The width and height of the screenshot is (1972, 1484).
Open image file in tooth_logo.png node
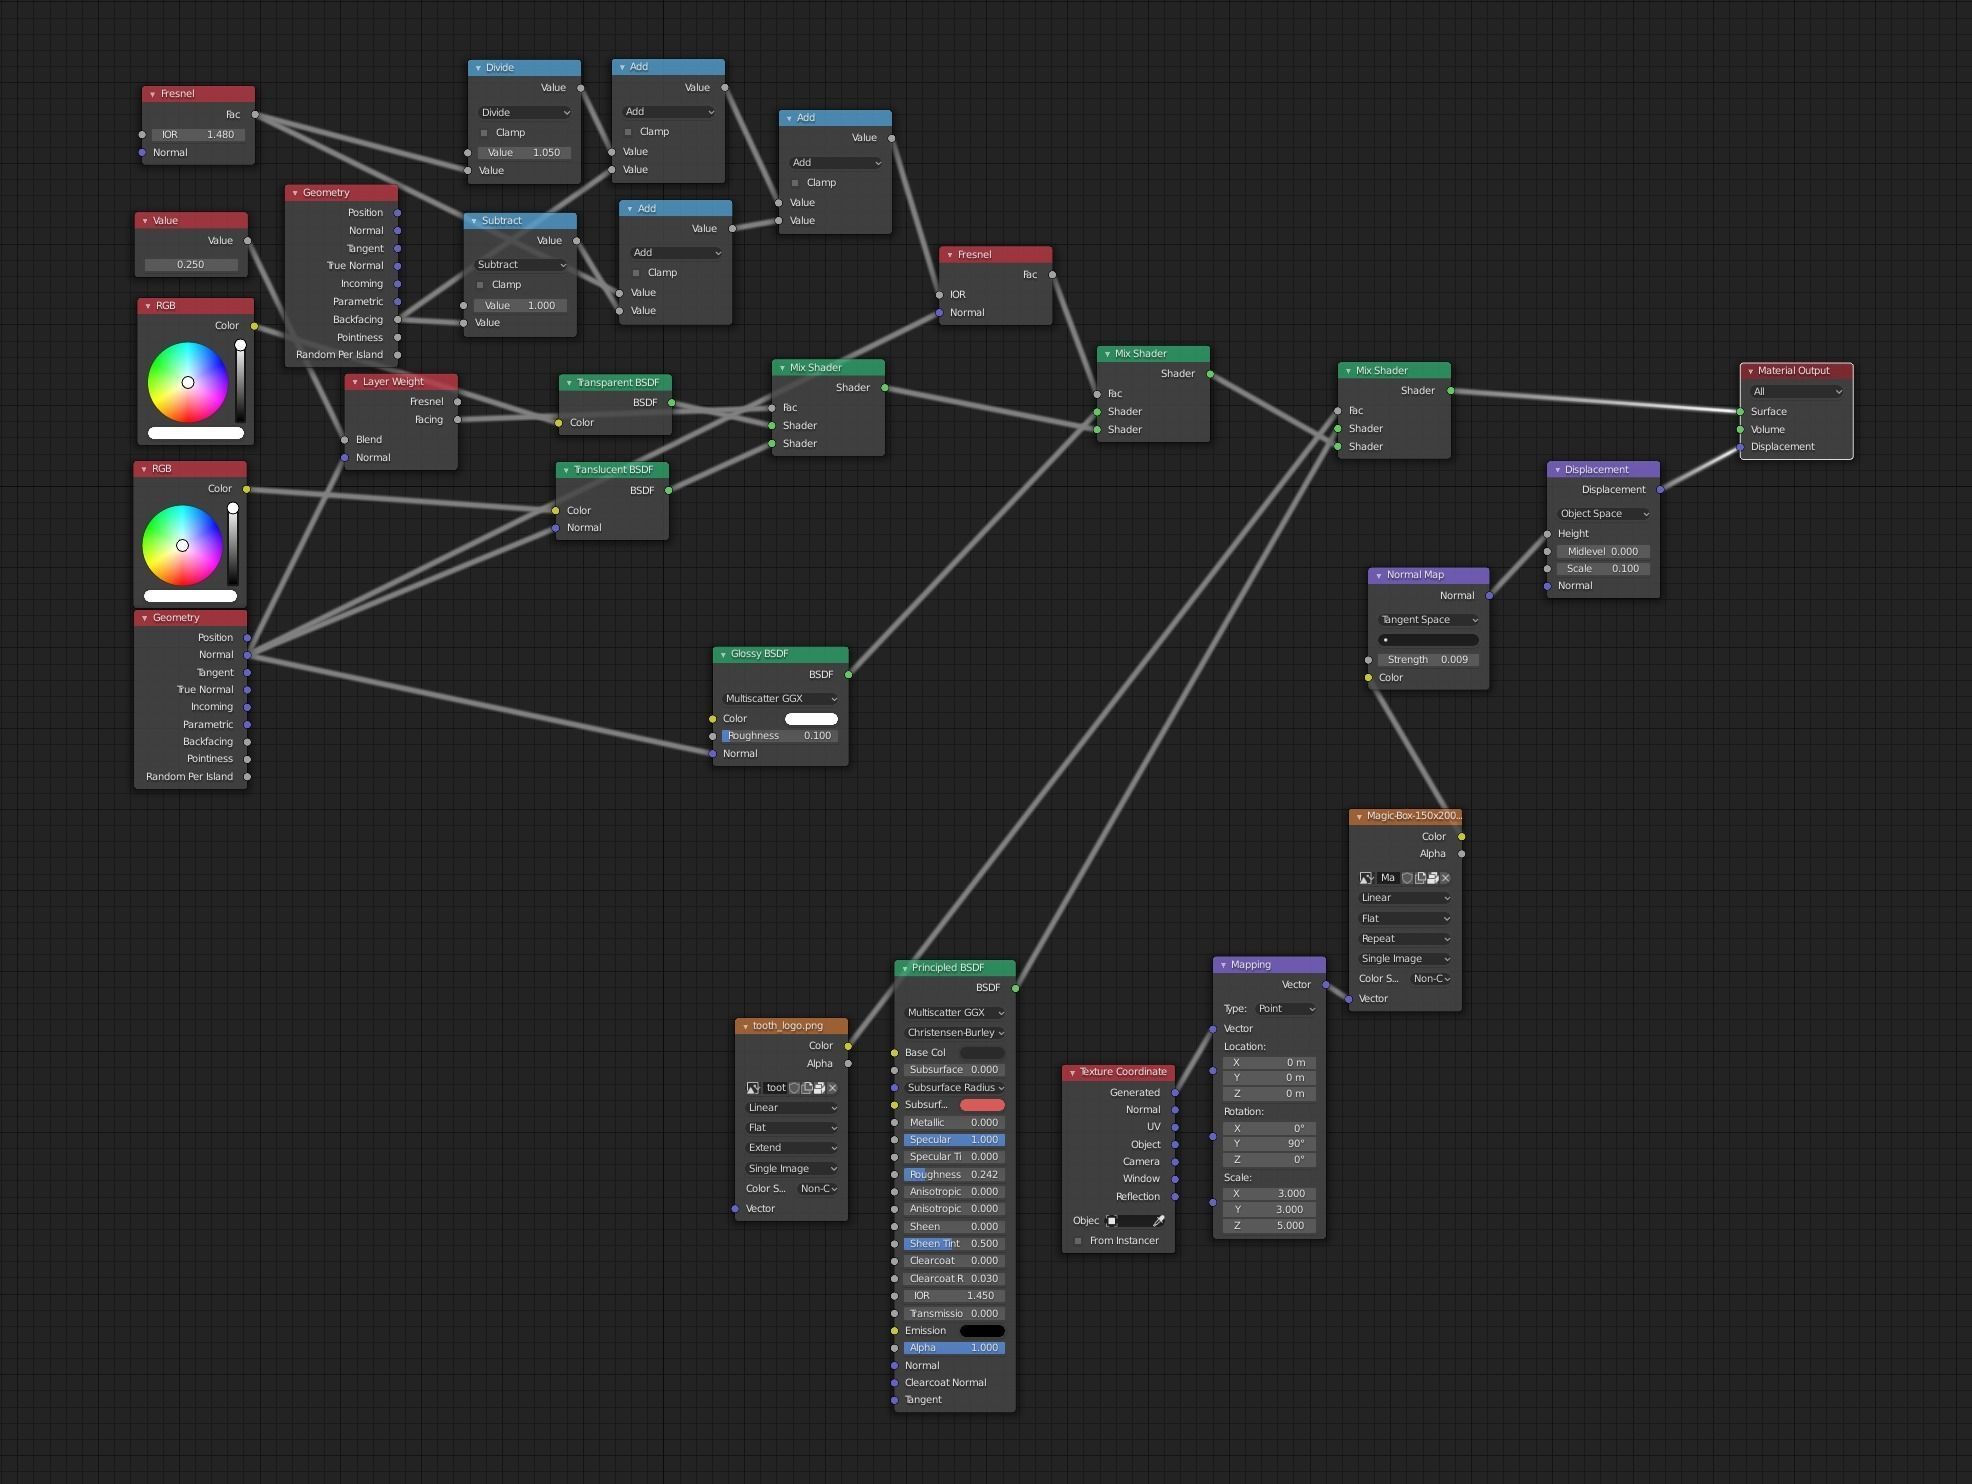tap(820, 1088)
